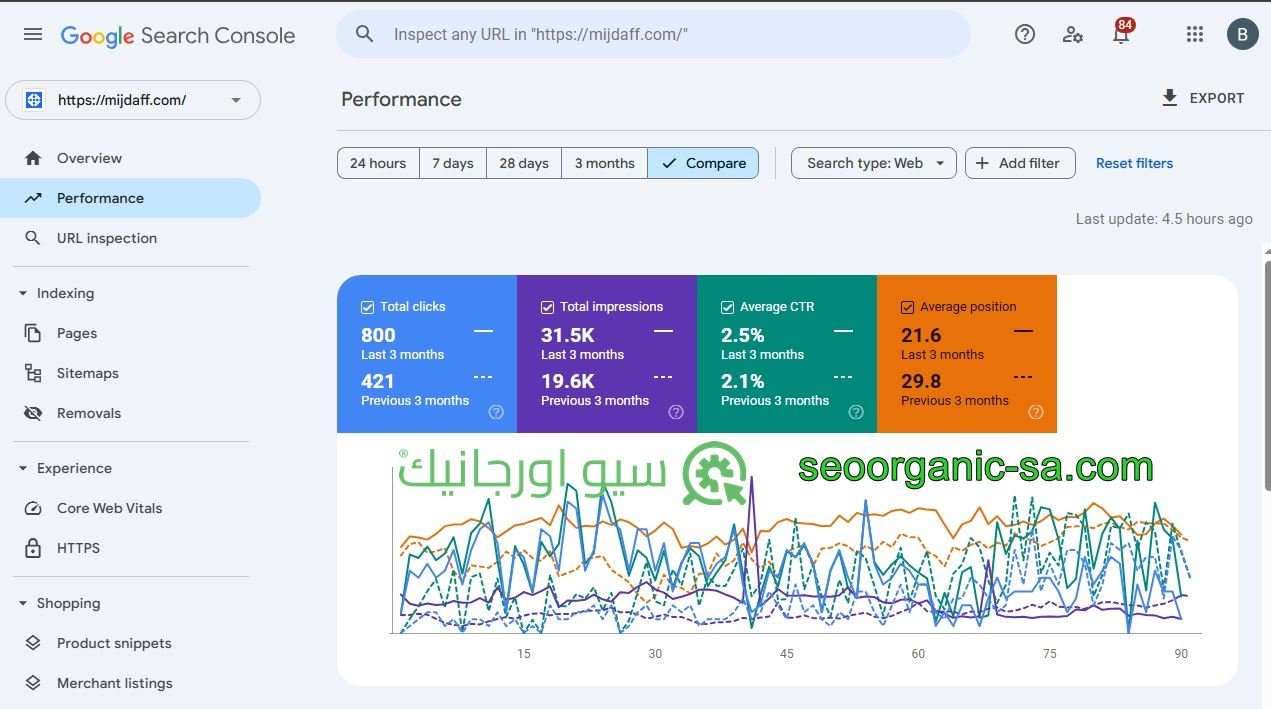Click the Reset filters link
Viewport: 1271px width, 709px height.
click(1134, 163)
